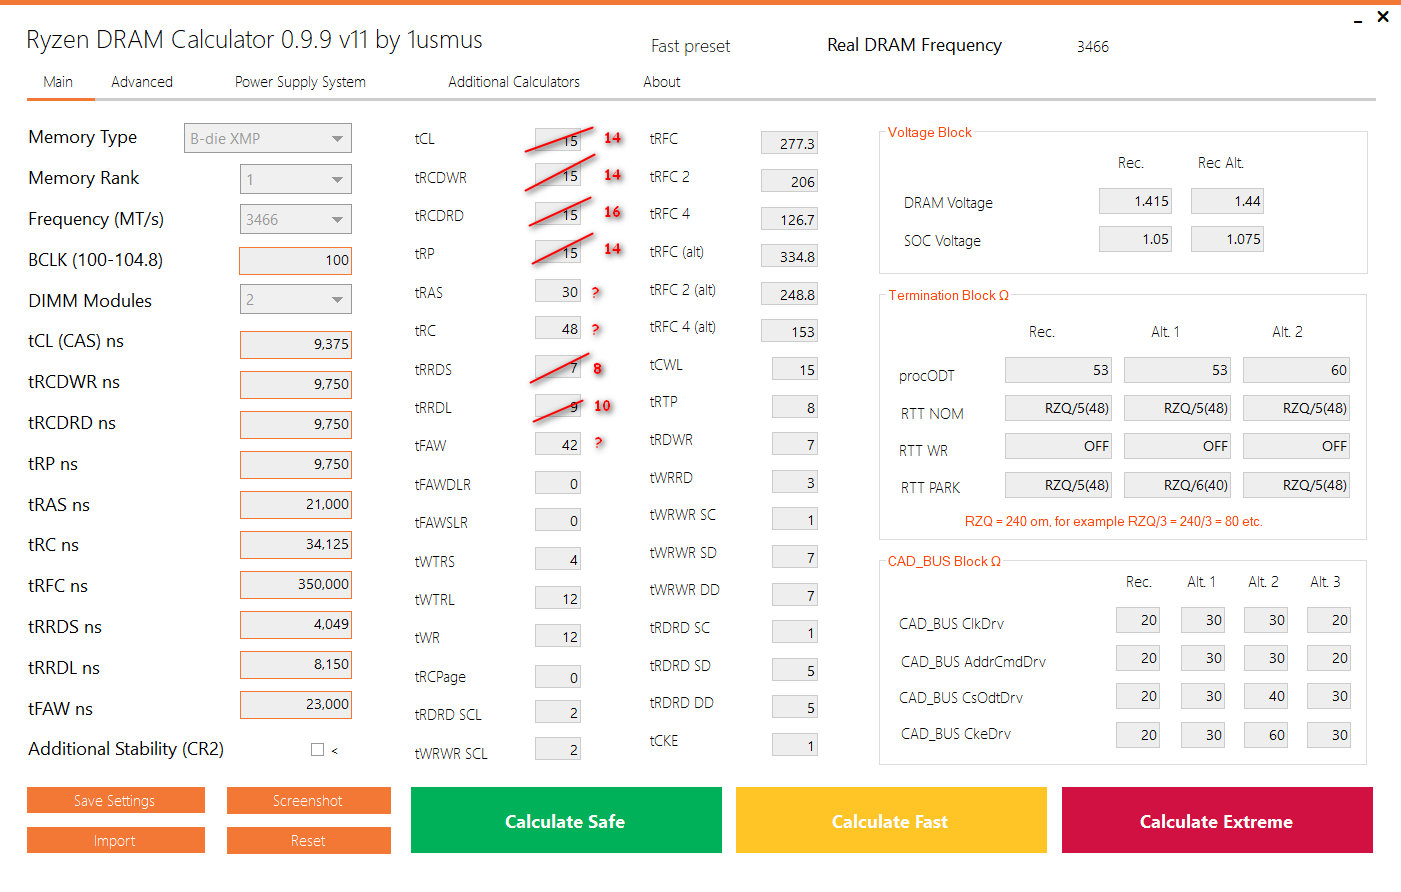Run Calculate Extreme
The height and width of the screenshot is (892, 1401).
[1217, 820]
